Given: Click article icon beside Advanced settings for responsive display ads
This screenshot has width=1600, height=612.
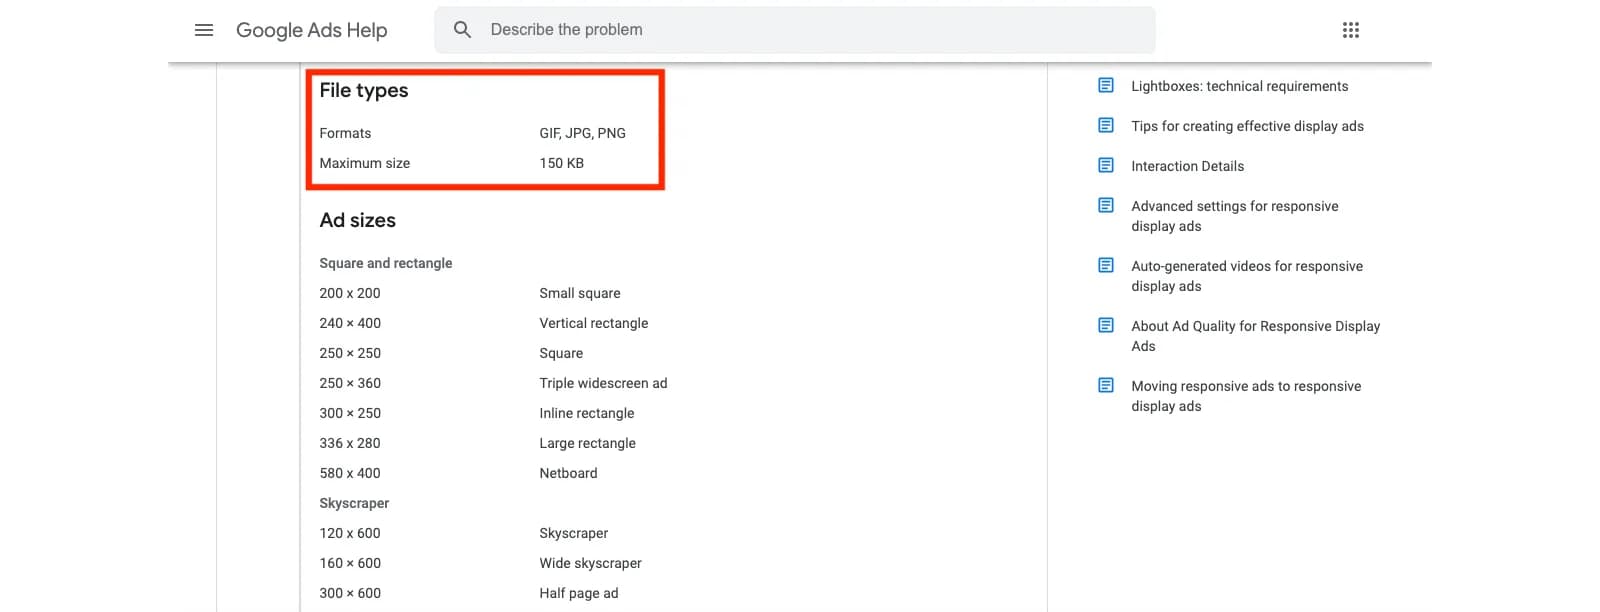Looking at the screenshot, I should point(1106,205).
